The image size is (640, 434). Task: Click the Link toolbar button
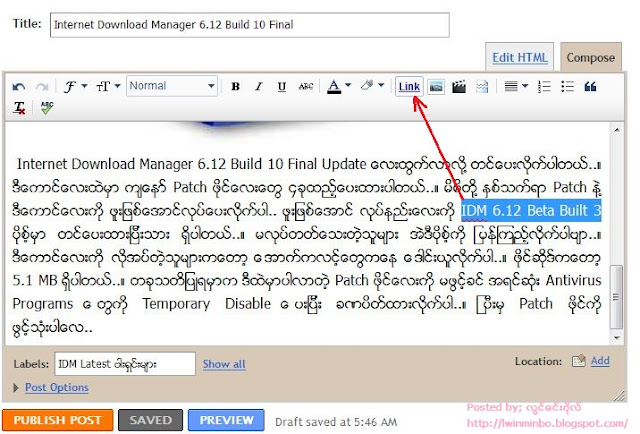pyautogui.click(x=409, y=87)
